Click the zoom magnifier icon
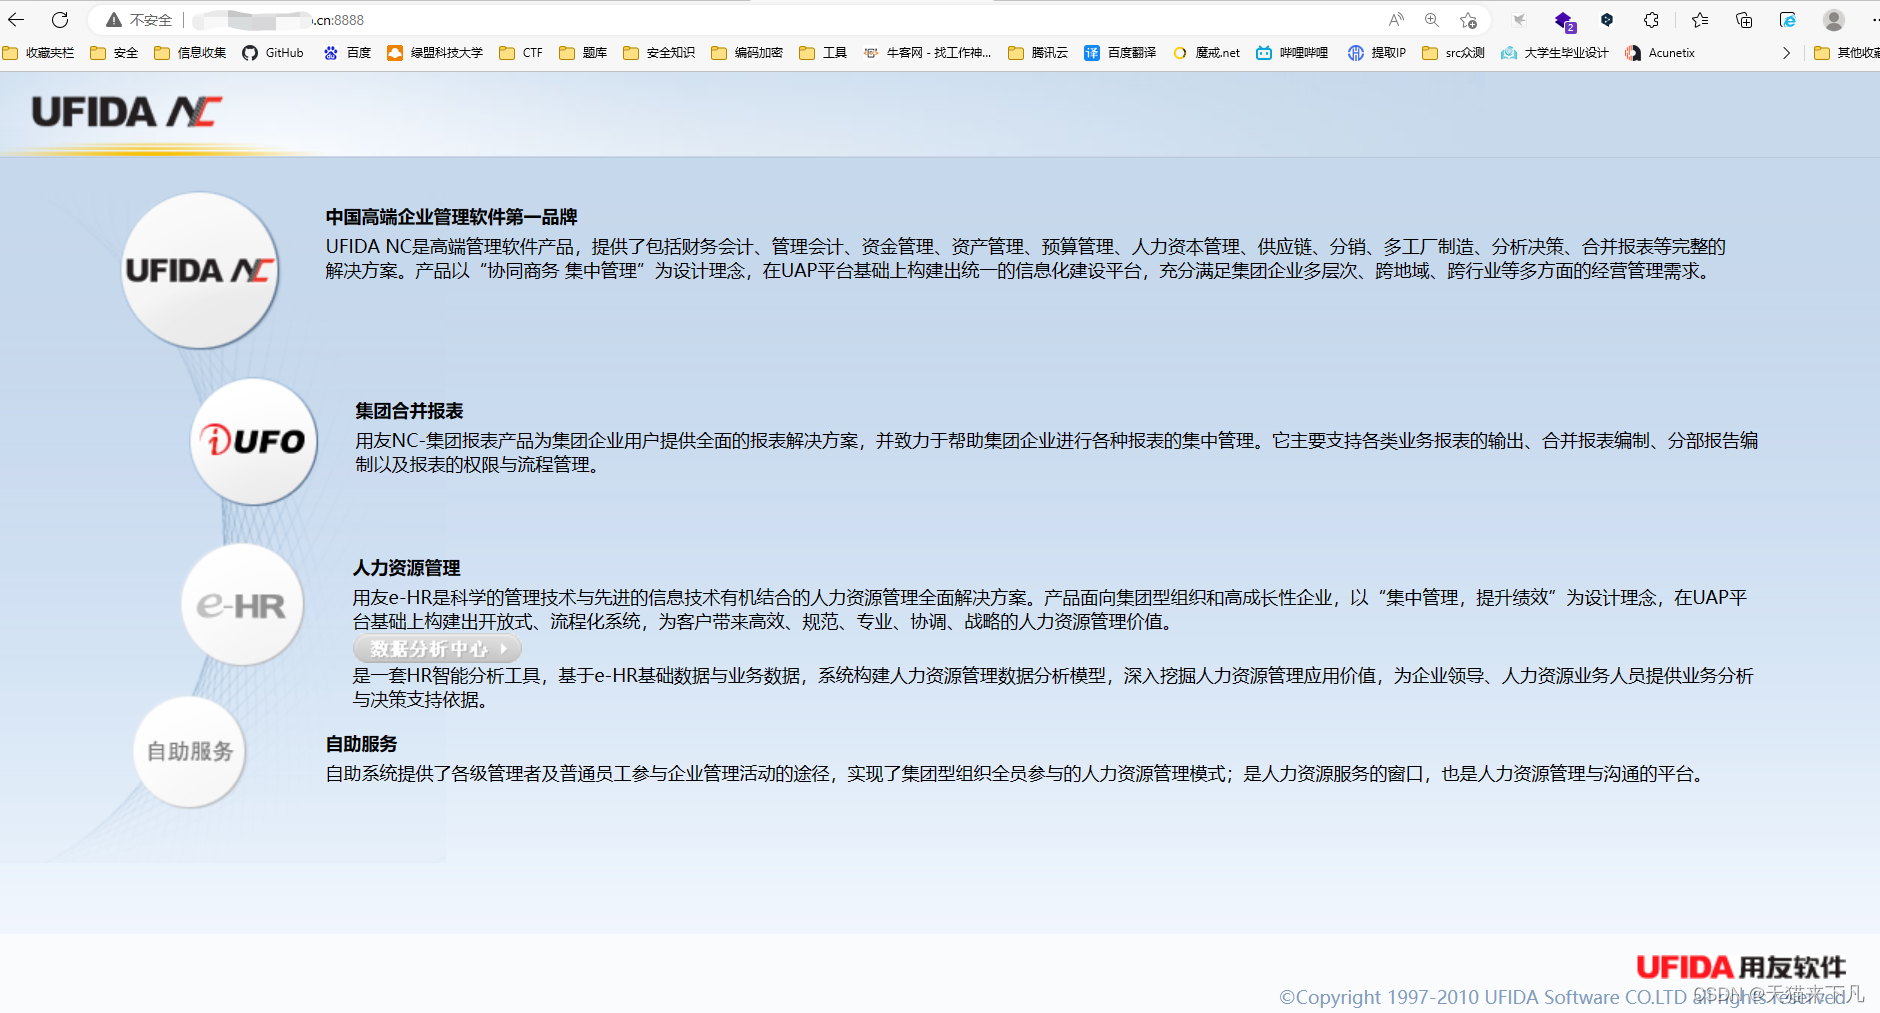Image resolution: width=1880 pixels, height=1013 pixels. point(1432,20)
